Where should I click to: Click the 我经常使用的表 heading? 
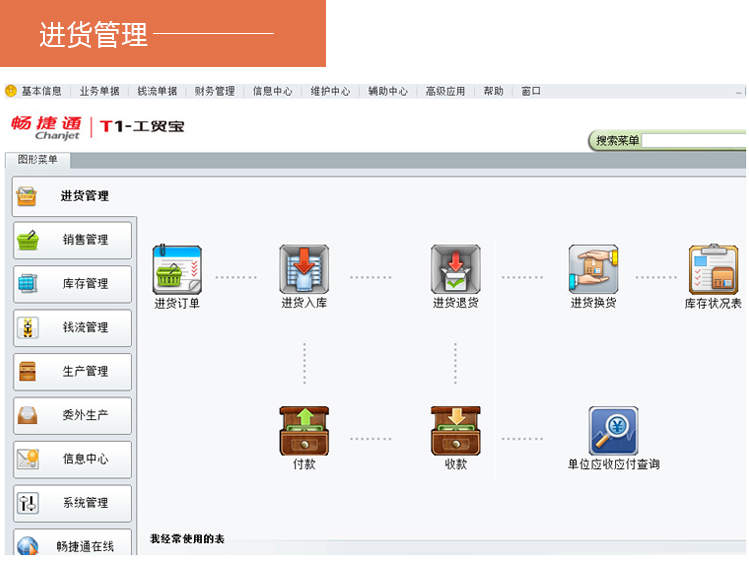[187, 539]
